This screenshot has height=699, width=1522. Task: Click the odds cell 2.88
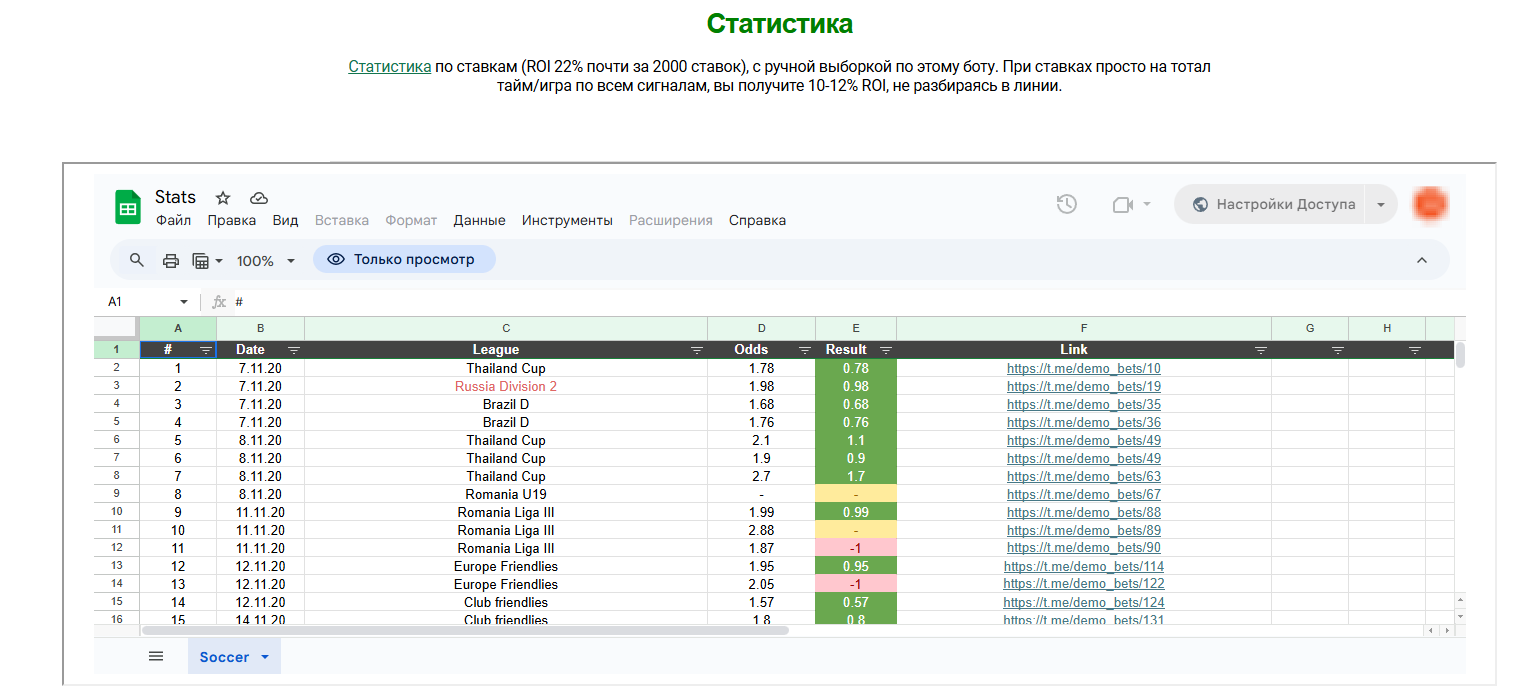(761, 530)
